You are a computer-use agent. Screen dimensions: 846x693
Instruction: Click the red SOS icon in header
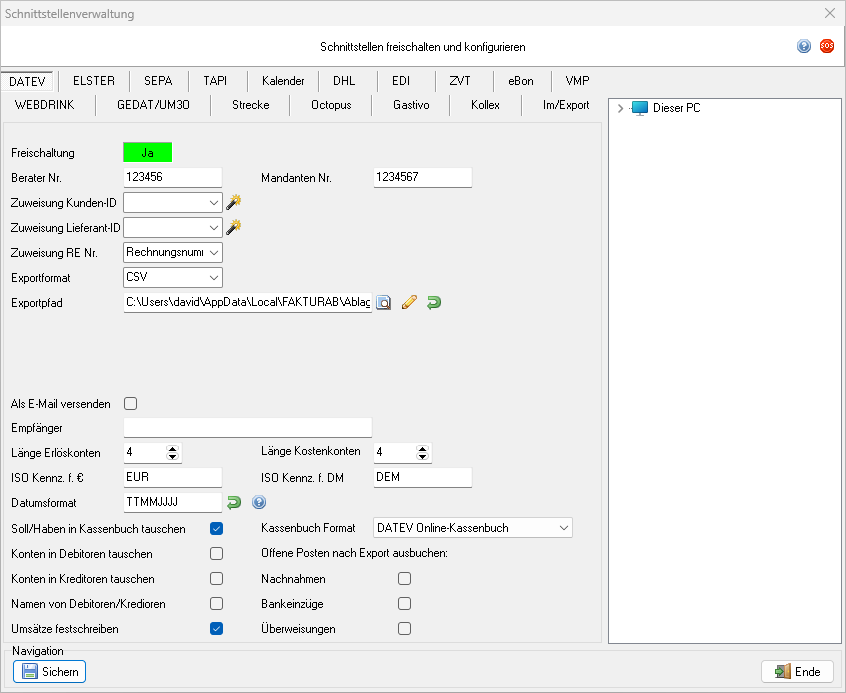[x=826, y=46]
